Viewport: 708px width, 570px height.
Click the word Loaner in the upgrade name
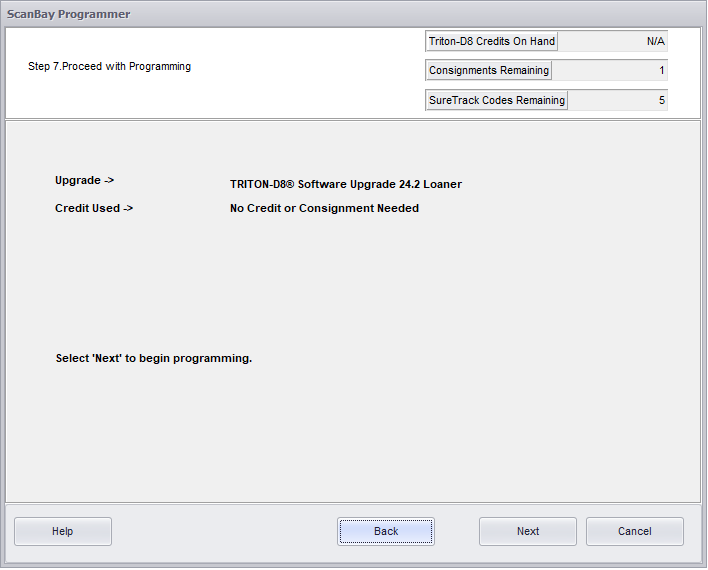point(441,184)
